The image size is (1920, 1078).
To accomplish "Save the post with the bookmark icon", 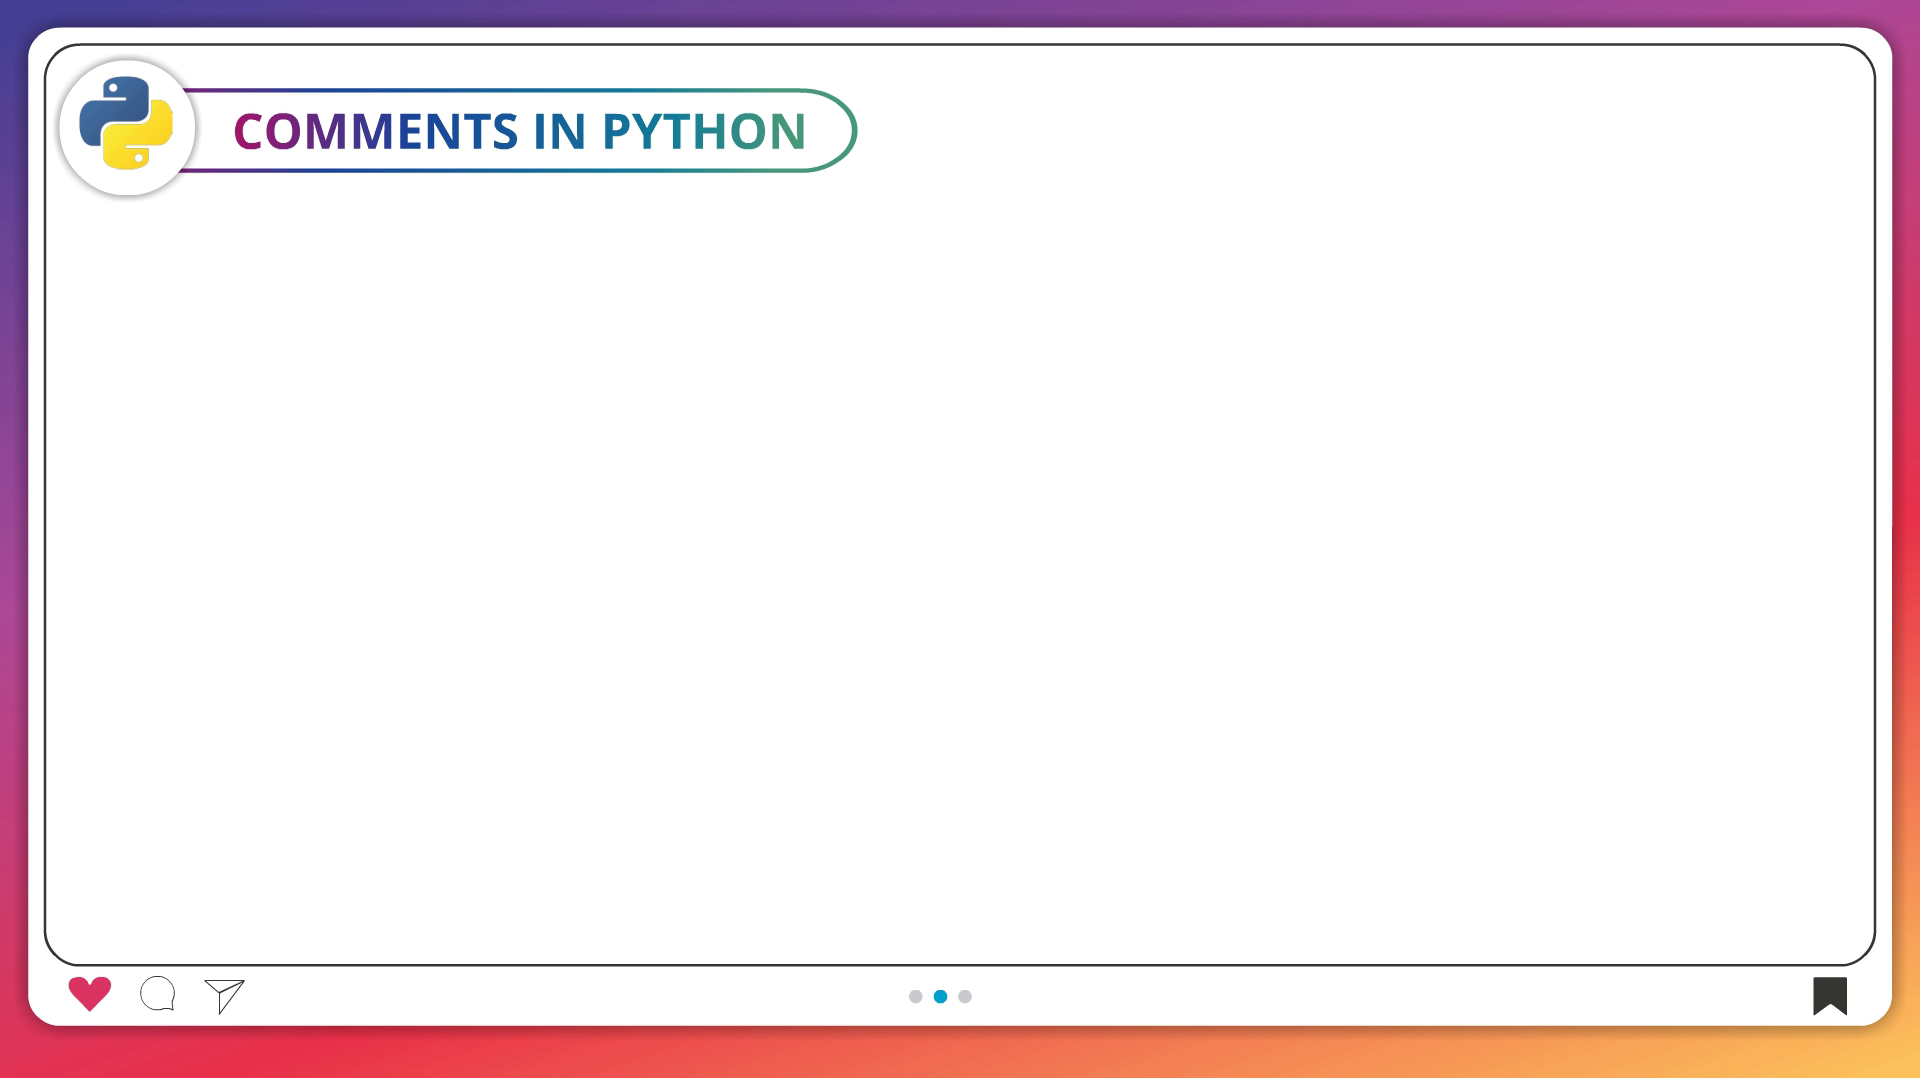I will [x=1829, y=995].
